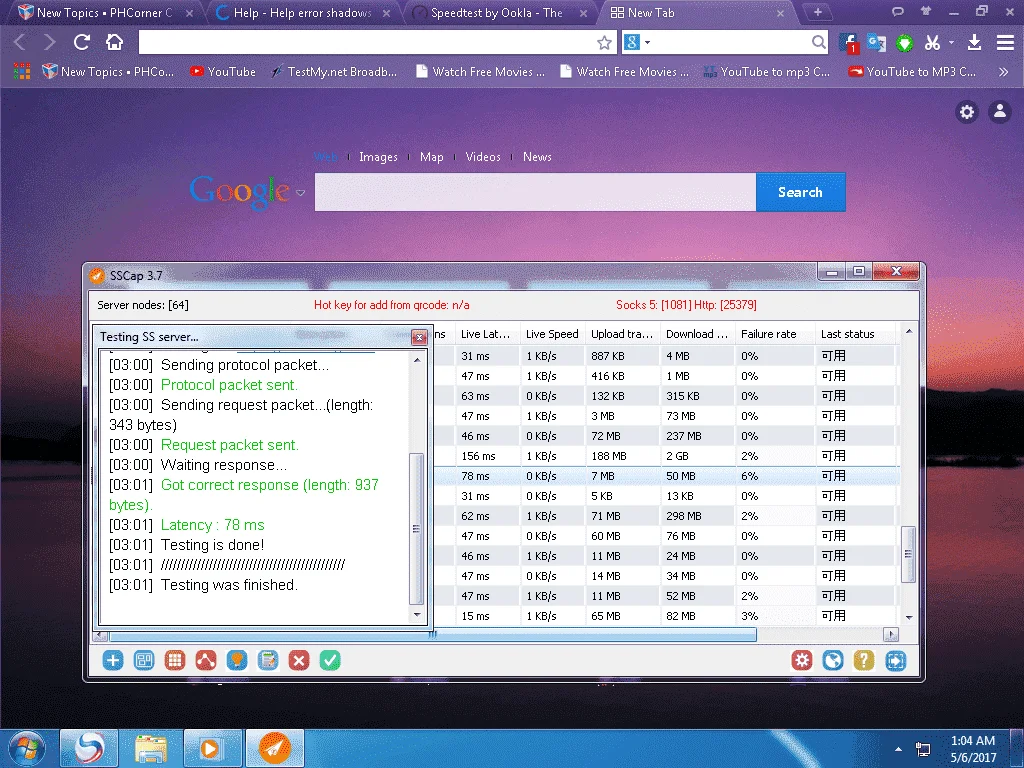Click the browser skin shirt icon

[x=925, y=11]
